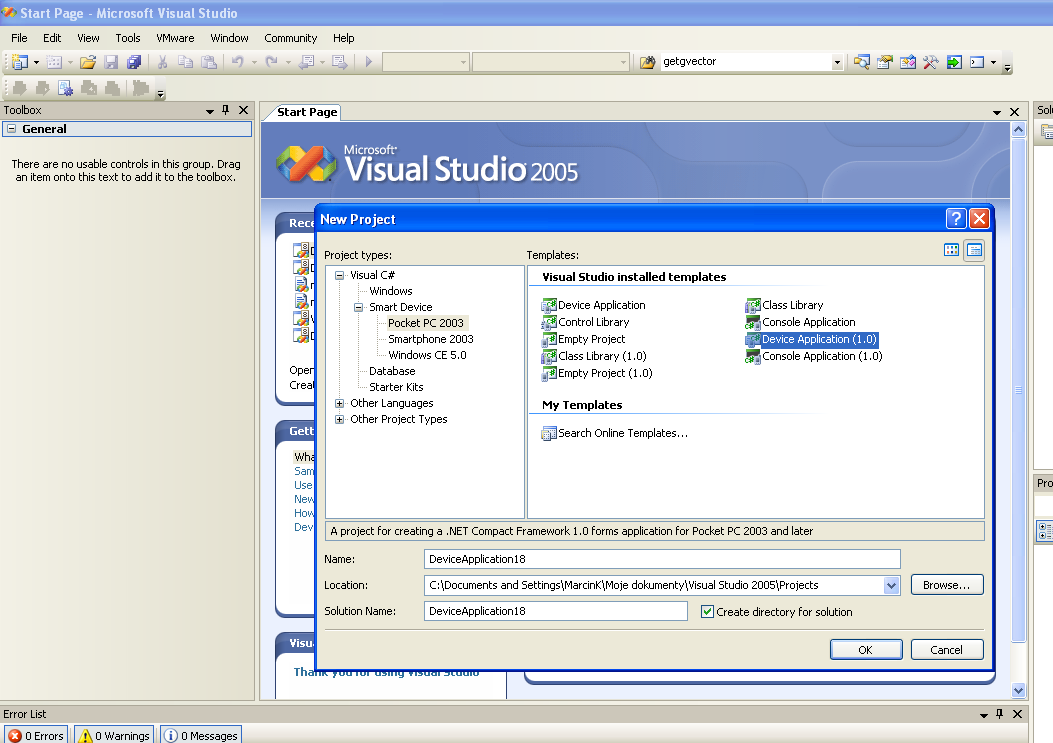Open the File menu
Image resolution: width=1053 pixels, height=743 pixels.
[19, 38]
